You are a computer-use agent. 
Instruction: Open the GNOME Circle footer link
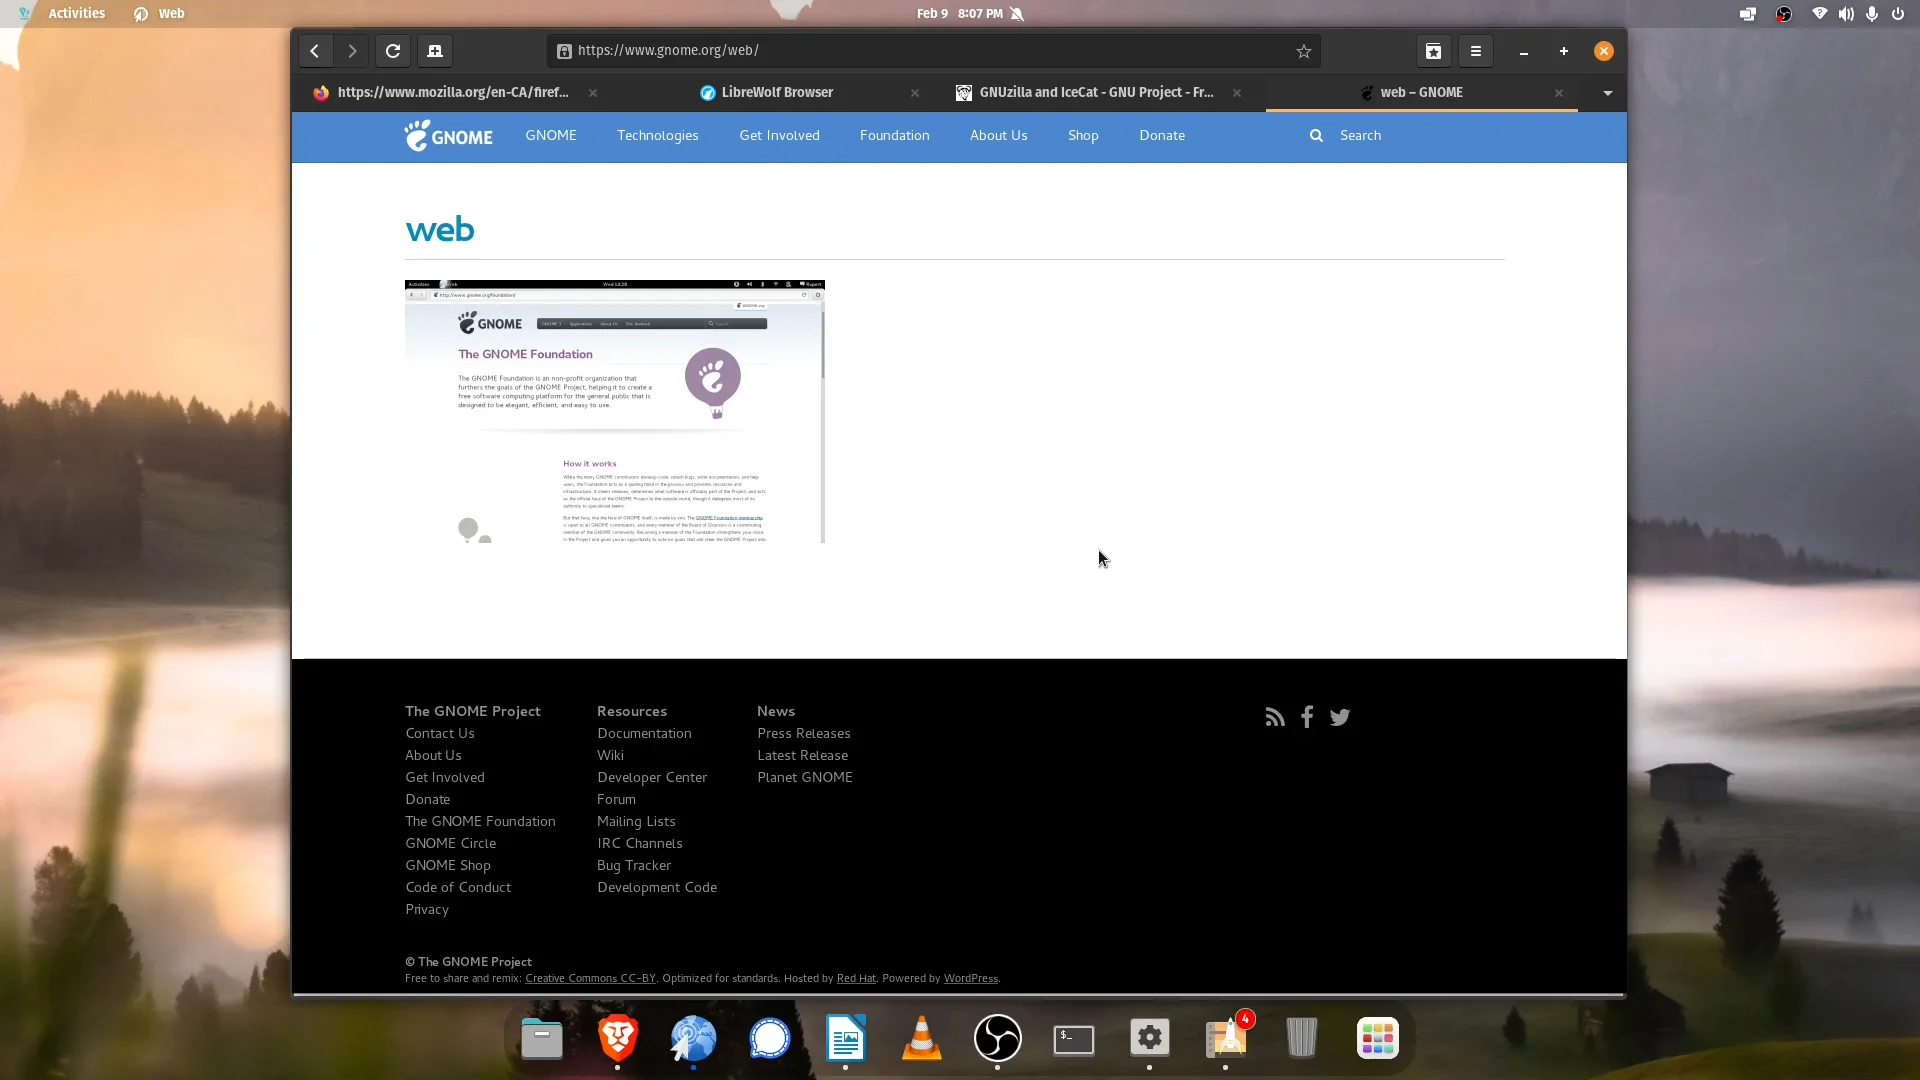pyautogui.click(x=450, y=844)
